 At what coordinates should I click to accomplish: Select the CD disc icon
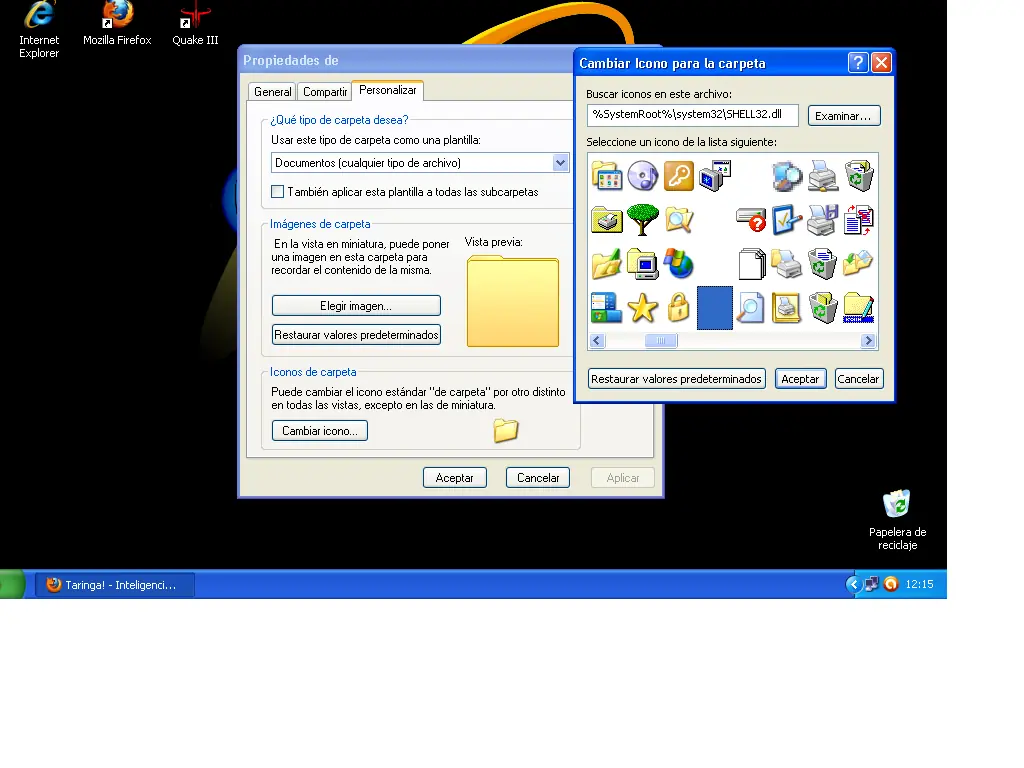pos(643,176)
